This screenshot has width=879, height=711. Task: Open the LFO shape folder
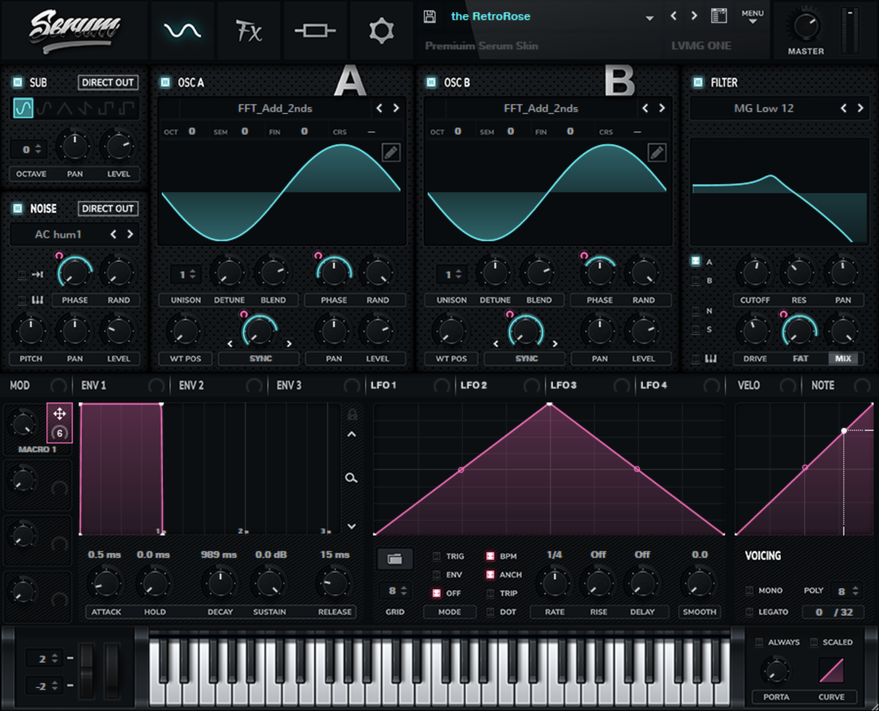coord(395,558)
